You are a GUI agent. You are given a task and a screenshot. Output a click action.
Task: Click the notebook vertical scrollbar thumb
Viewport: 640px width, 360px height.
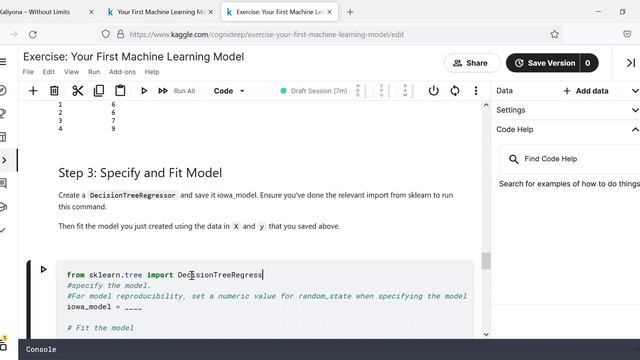486,261
